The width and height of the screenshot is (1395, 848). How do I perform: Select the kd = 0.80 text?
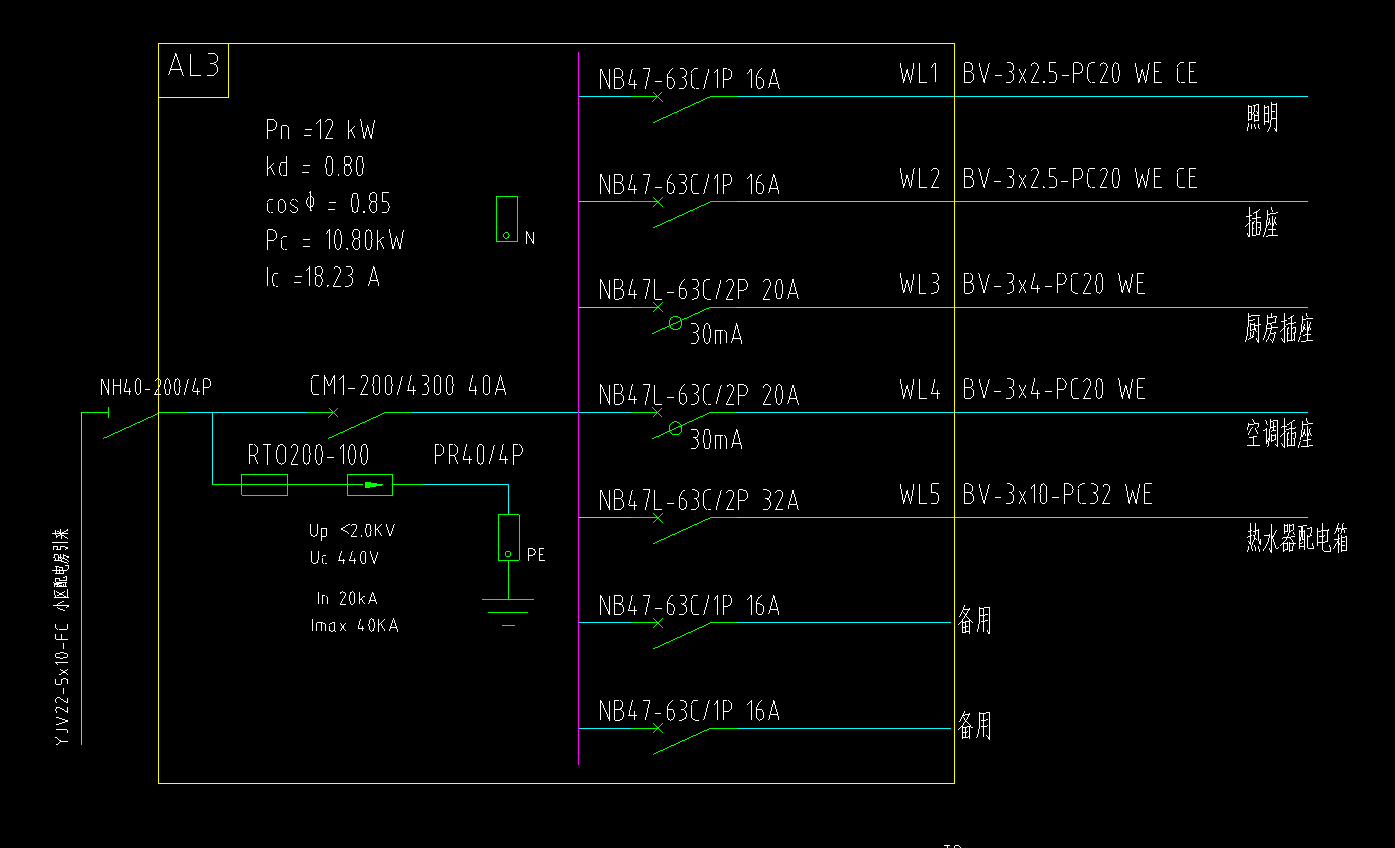(315, 167)
